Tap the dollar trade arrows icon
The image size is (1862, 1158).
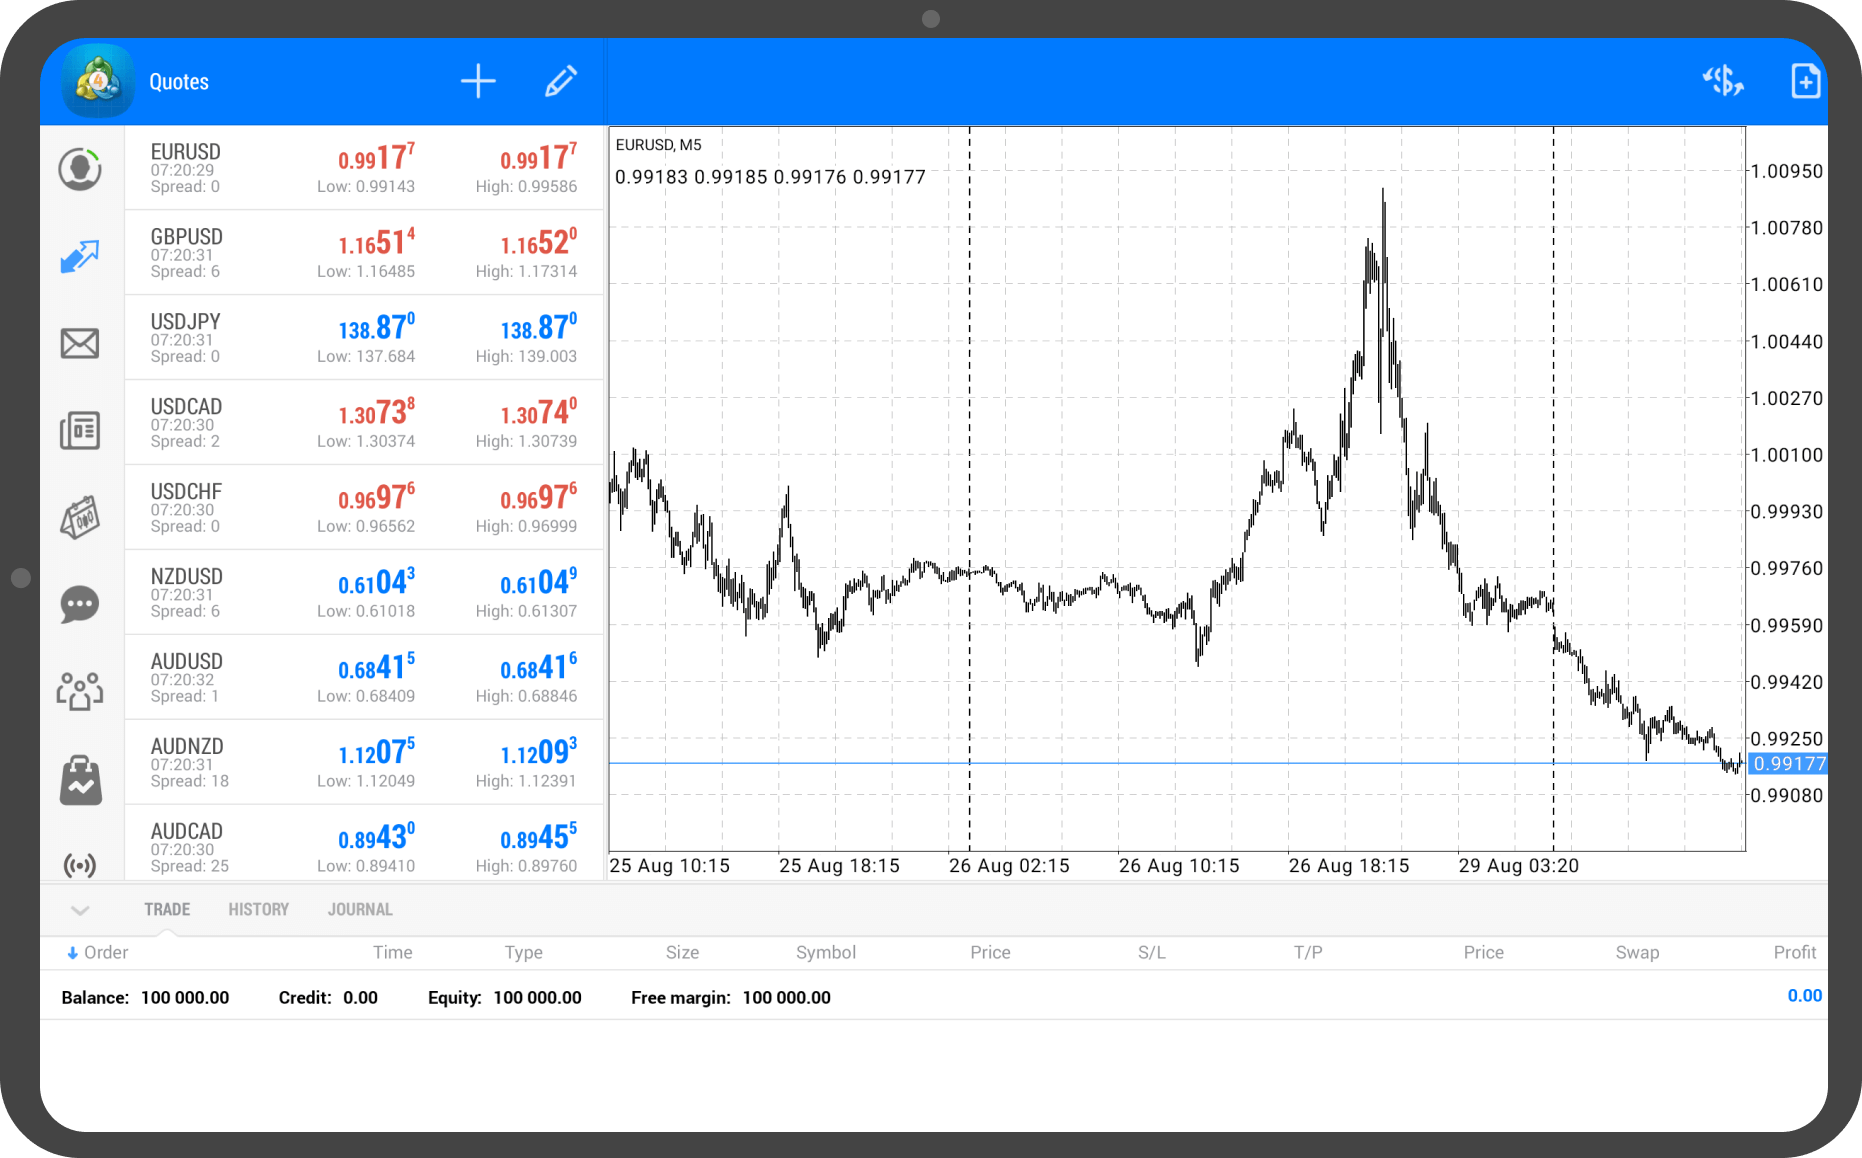[1722, 81]
